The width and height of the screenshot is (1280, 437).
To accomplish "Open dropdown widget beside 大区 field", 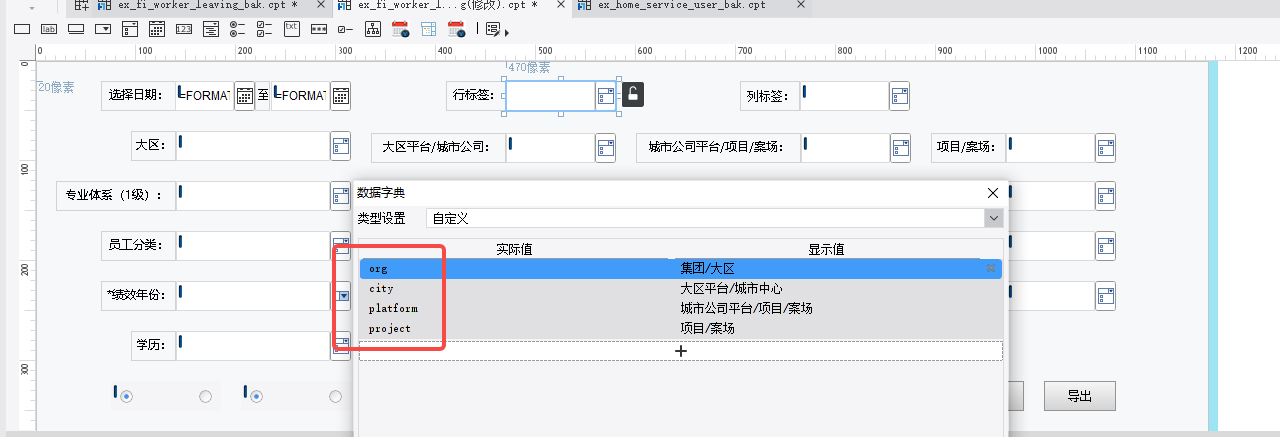I will pos(341,147).
